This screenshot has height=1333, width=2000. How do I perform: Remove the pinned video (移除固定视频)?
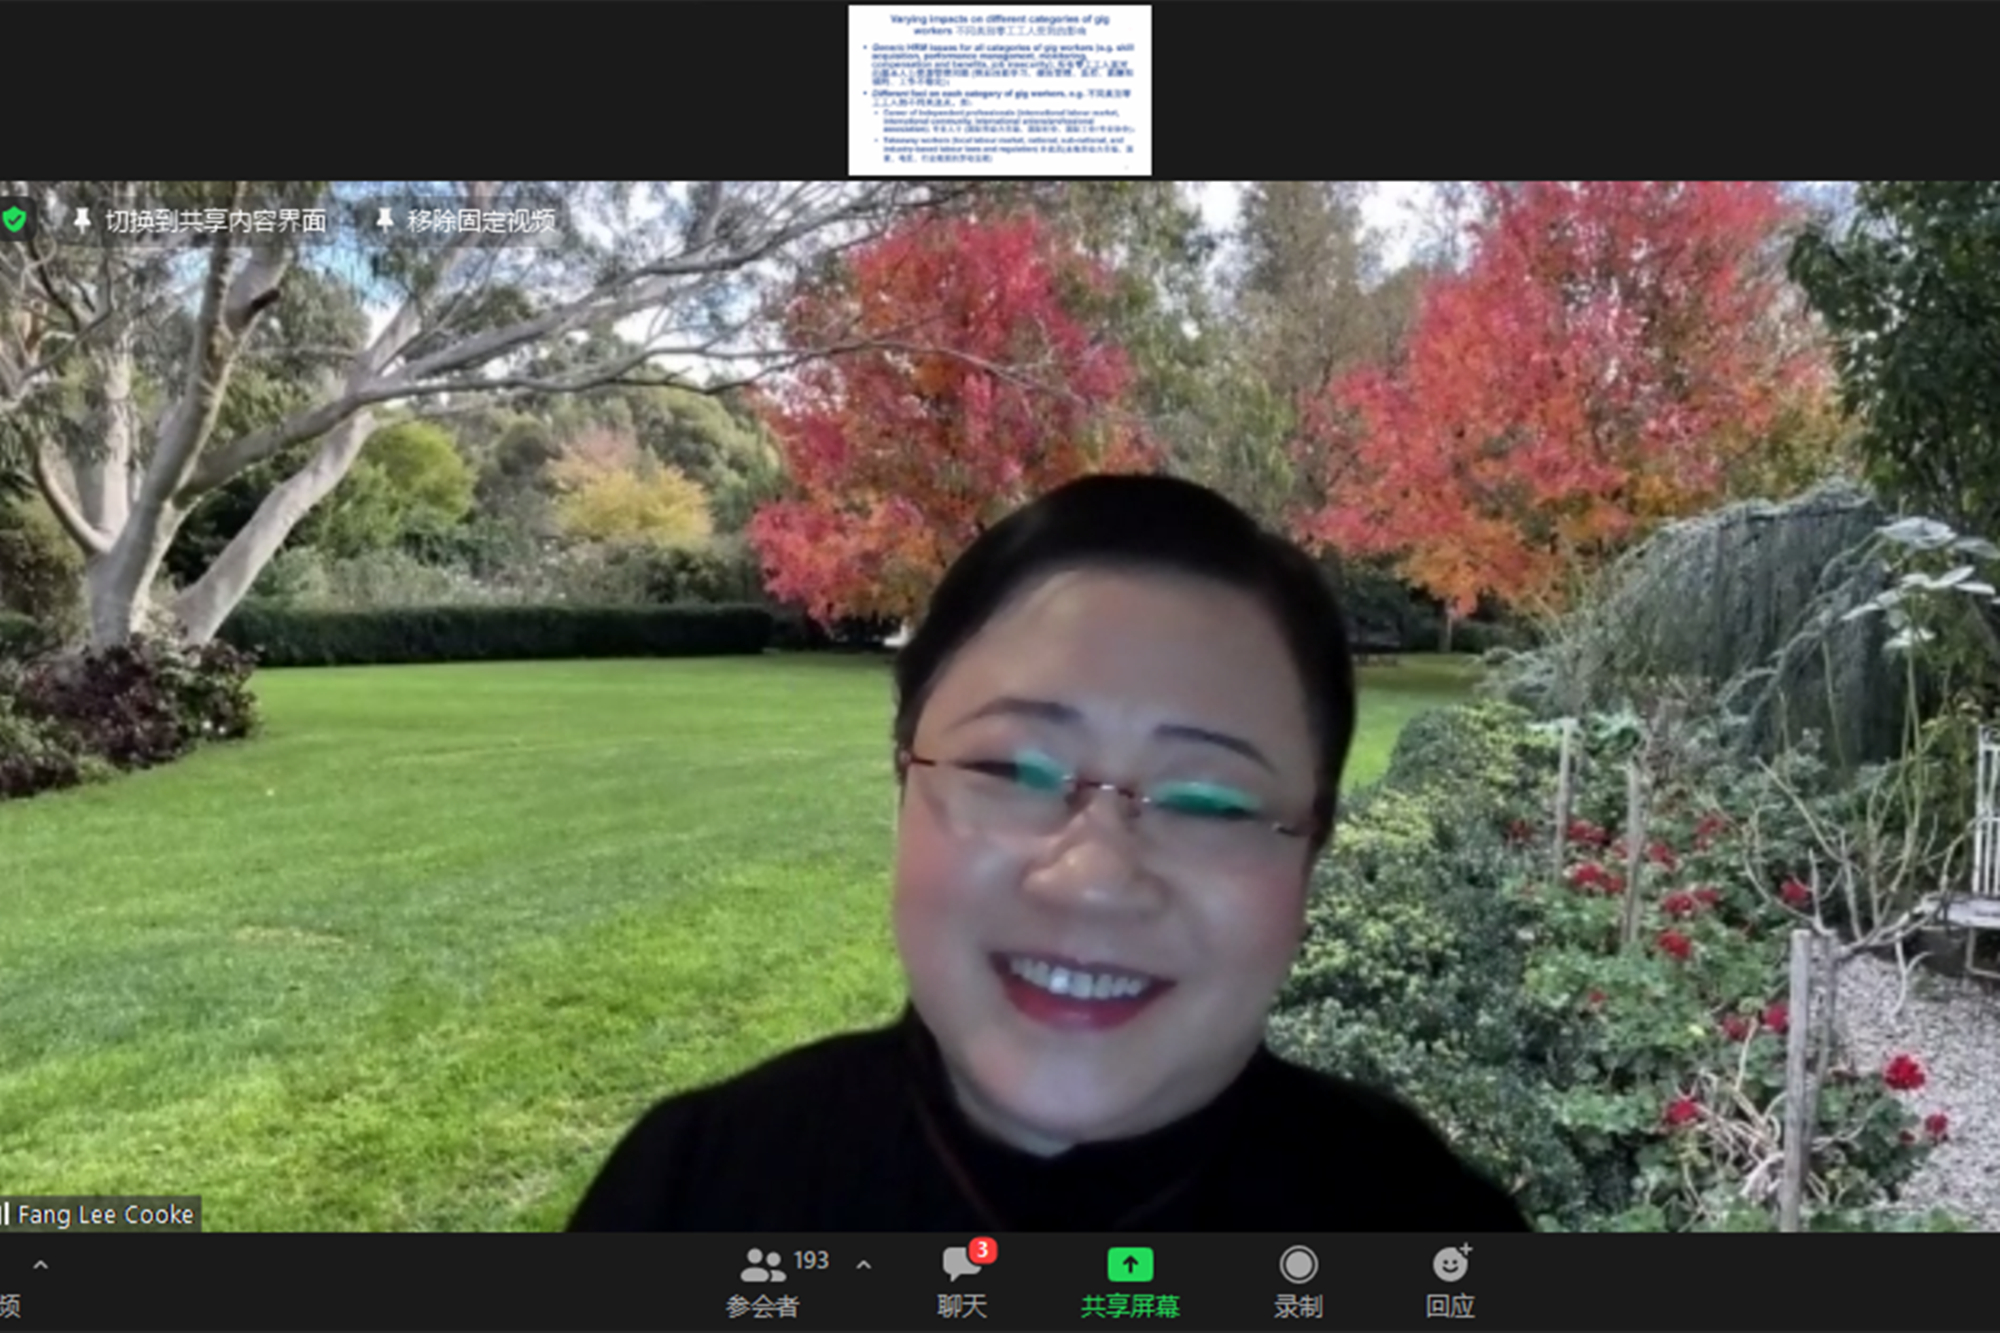pos(481,221)
